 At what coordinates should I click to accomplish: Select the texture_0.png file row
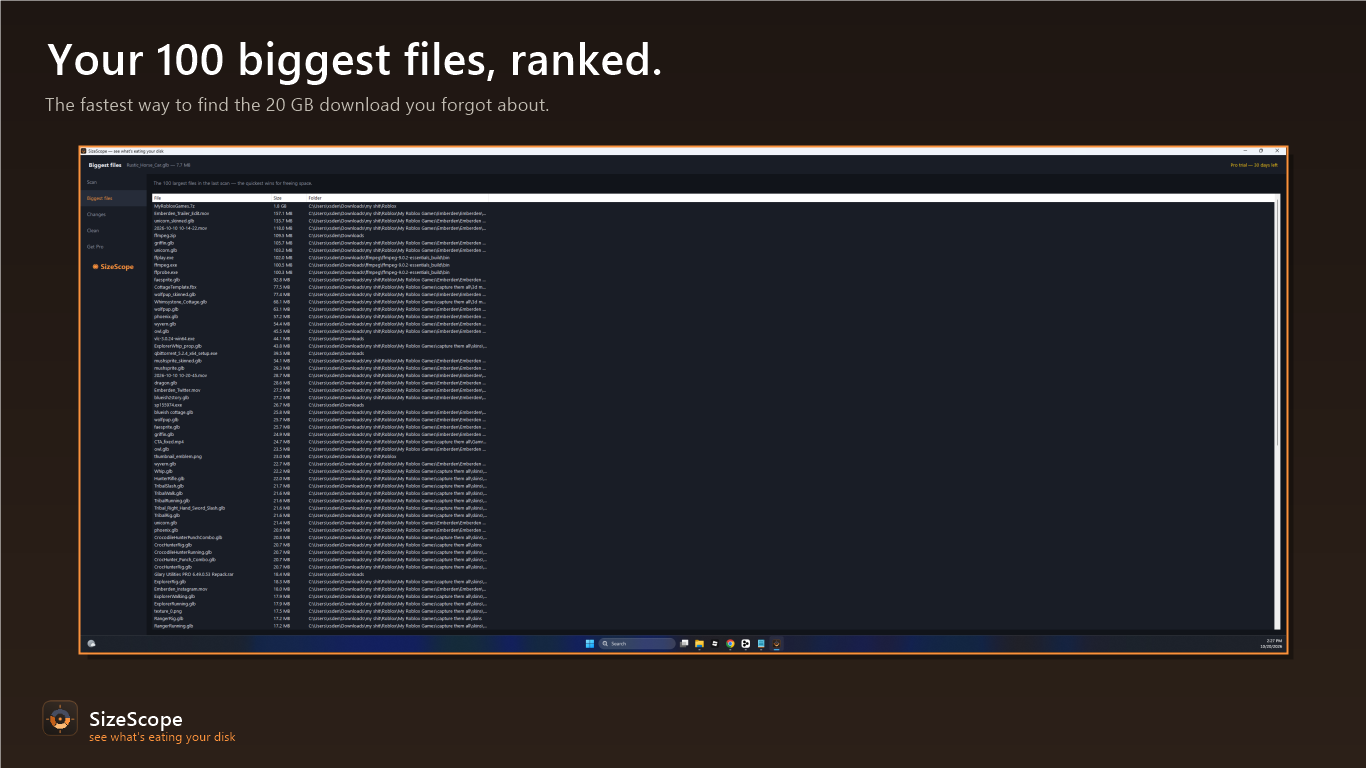coord(713,611)
